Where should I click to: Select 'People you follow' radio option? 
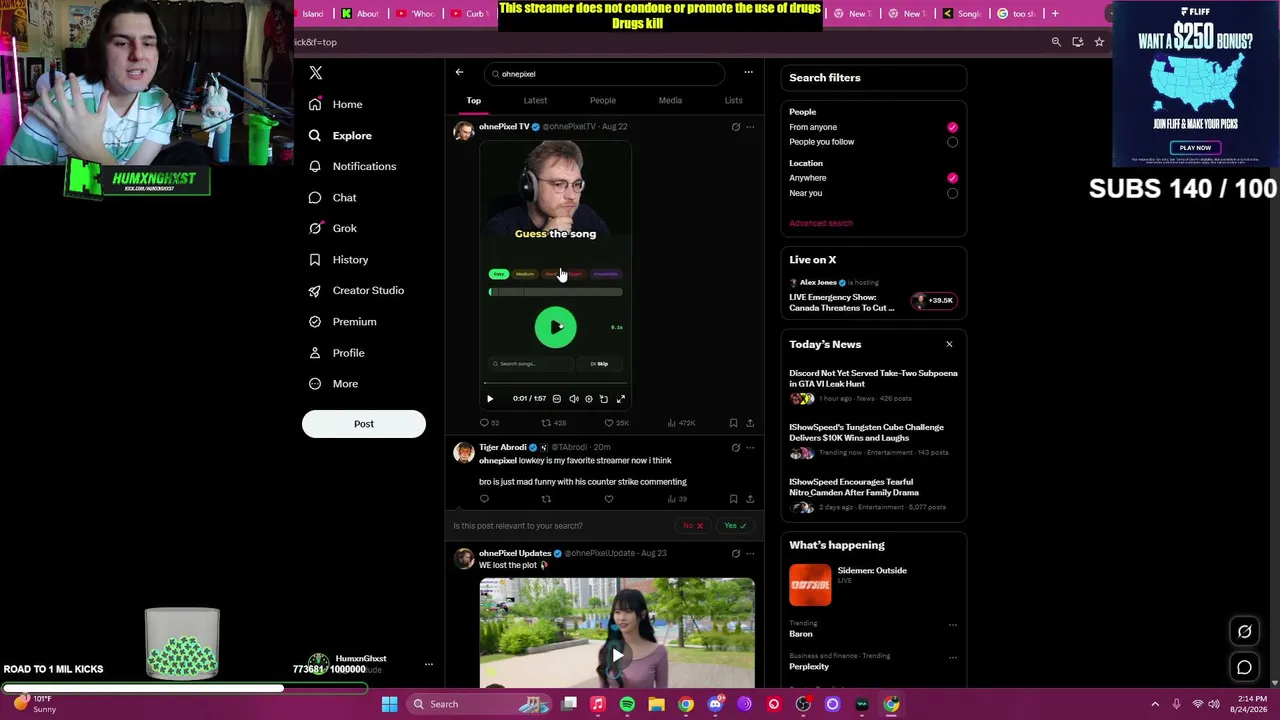coord(952,142)
